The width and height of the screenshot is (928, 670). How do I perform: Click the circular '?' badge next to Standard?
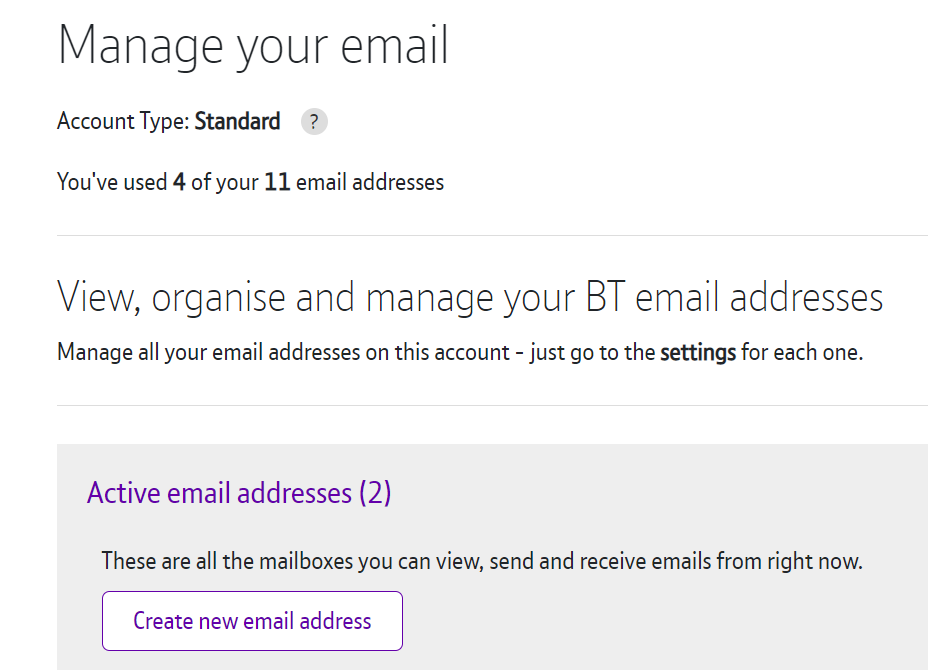(313, 121)
